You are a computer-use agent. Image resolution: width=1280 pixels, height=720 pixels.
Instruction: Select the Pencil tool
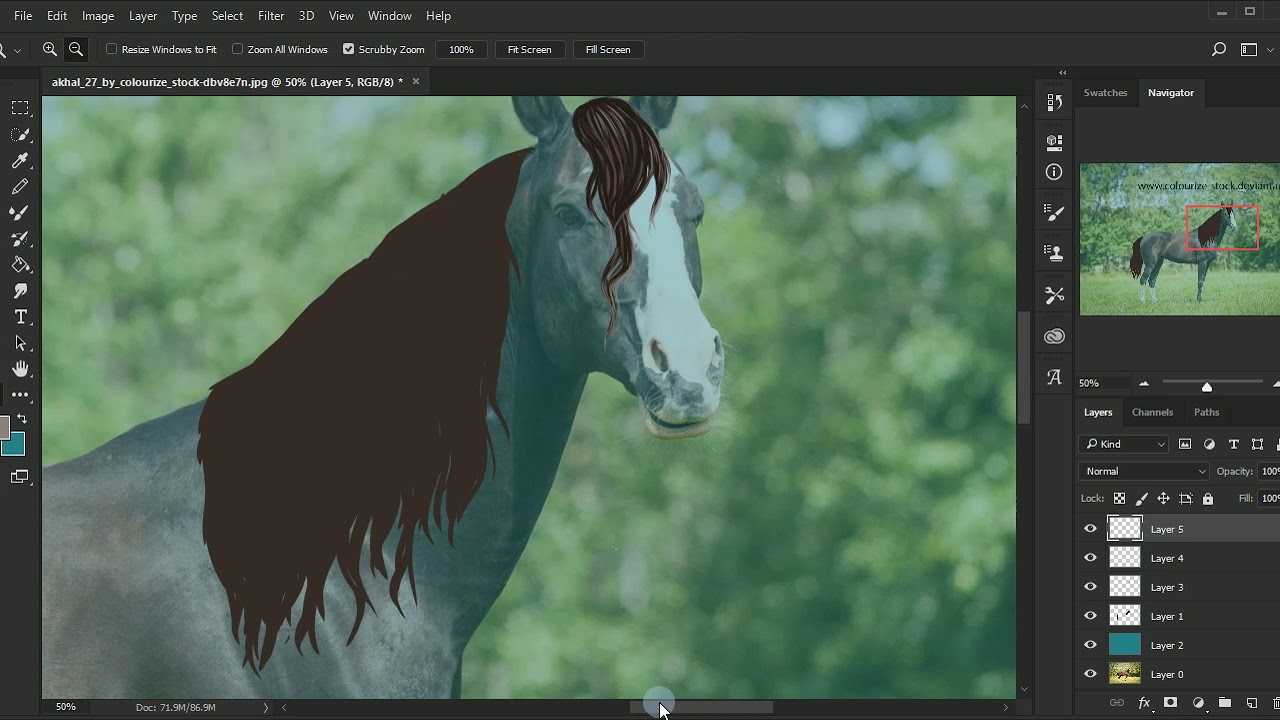tap(20, 187)
